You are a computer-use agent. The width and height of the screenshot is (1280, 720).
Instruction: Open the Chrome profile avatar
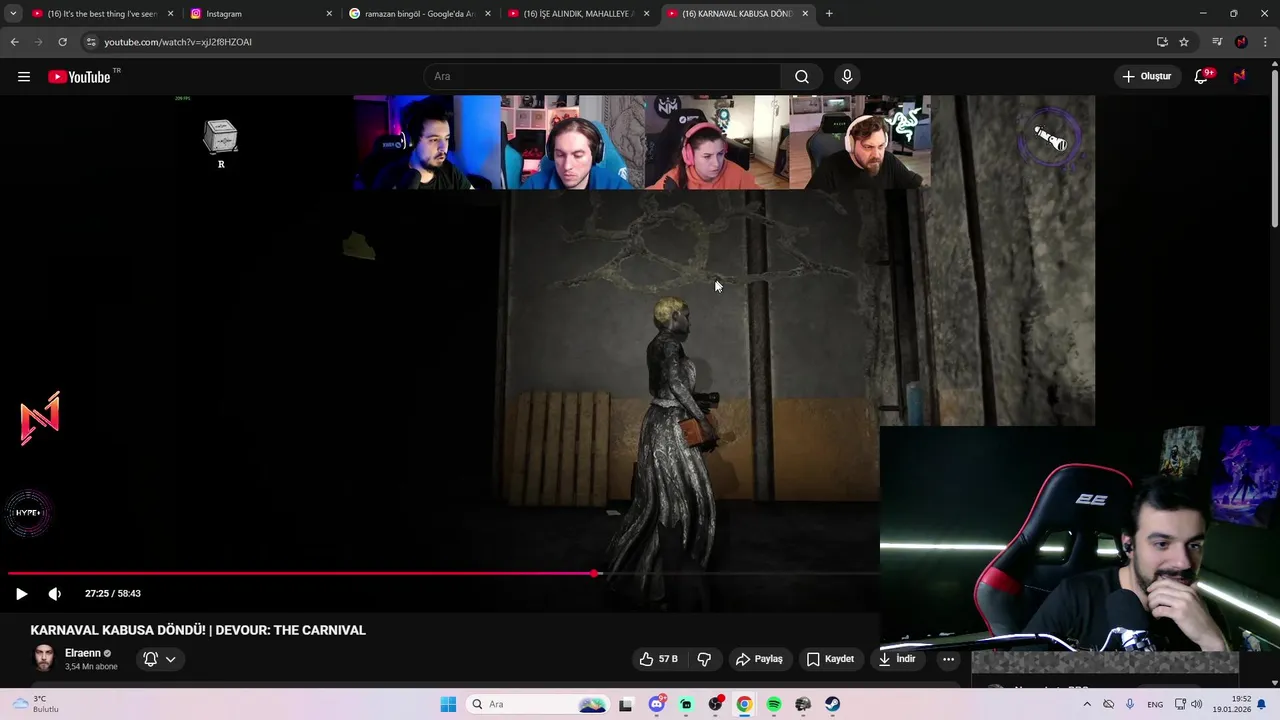[1241, 42]
